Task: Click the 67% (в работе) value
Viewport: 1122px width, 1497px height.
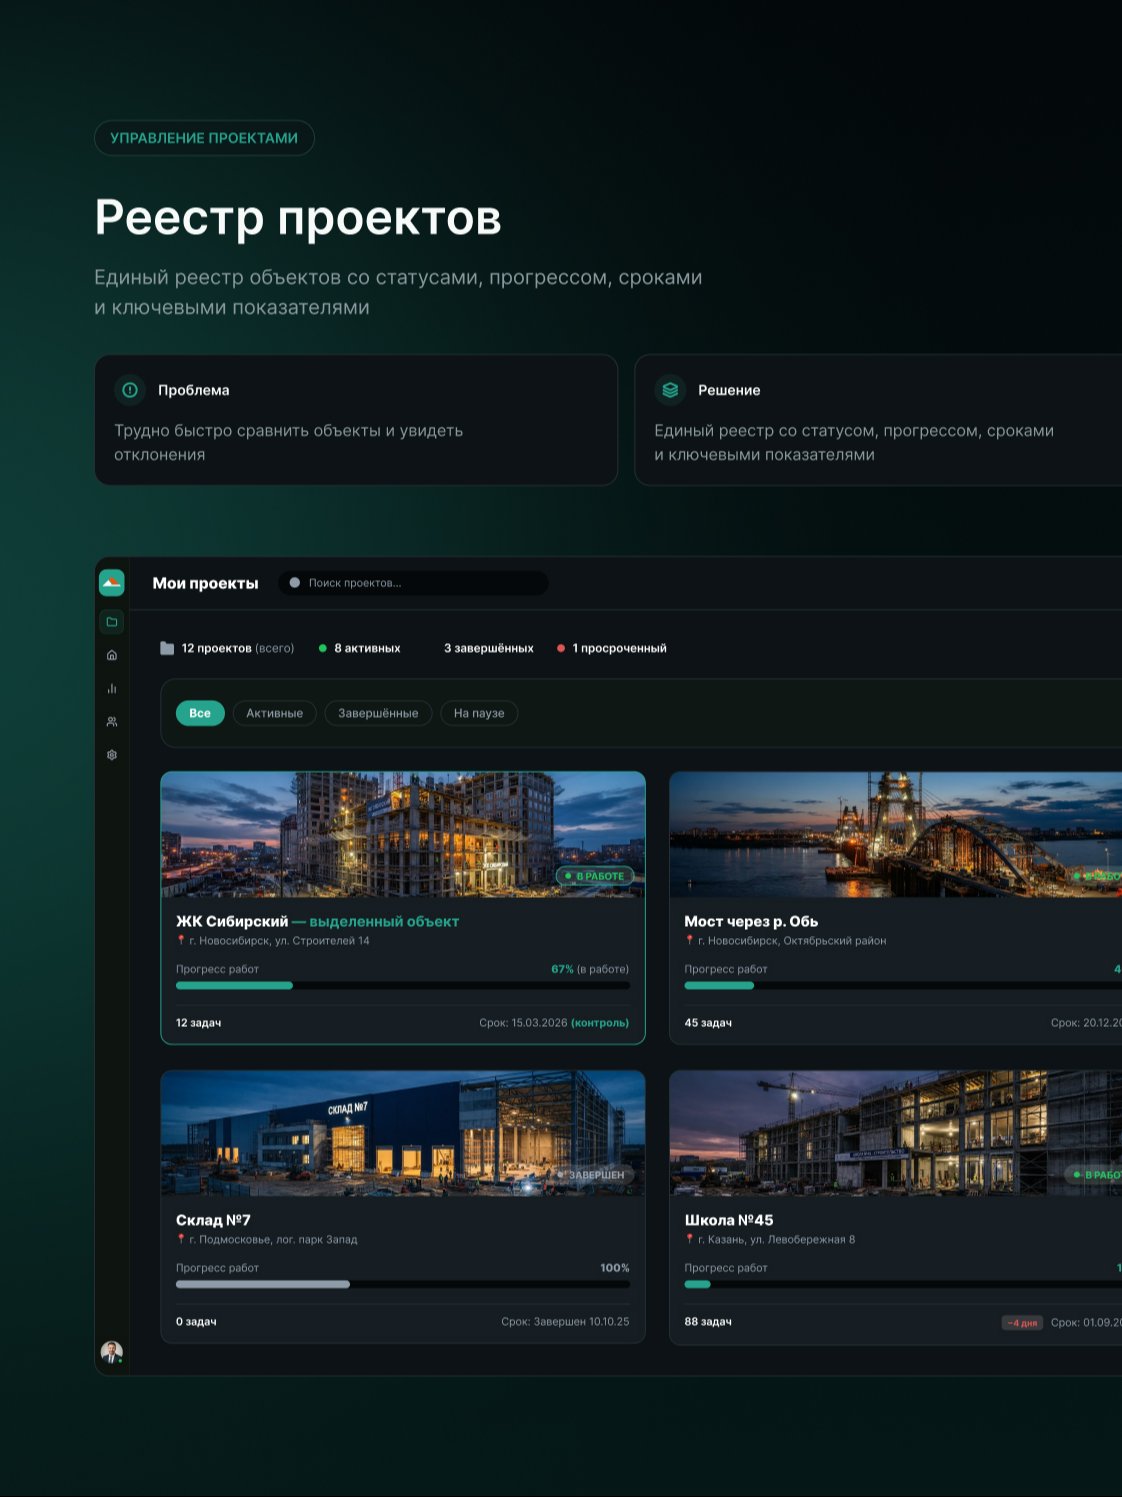Action: (x=590, y=969)
